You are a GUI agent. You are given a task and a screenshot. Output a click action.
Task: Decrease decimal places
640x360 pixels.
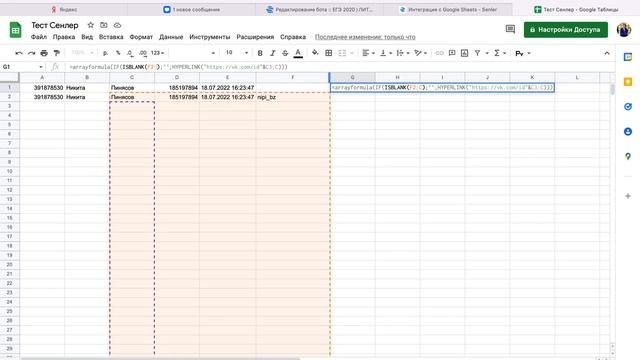point(130,53)
